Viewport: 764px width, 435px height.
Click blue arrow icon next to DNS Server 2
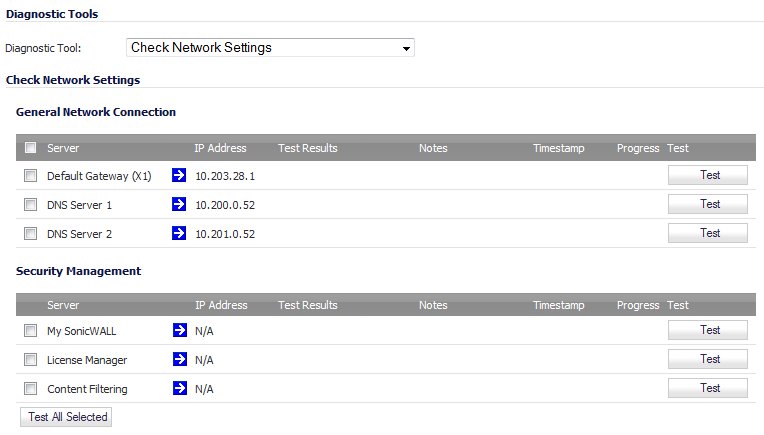tap(179, 233)
